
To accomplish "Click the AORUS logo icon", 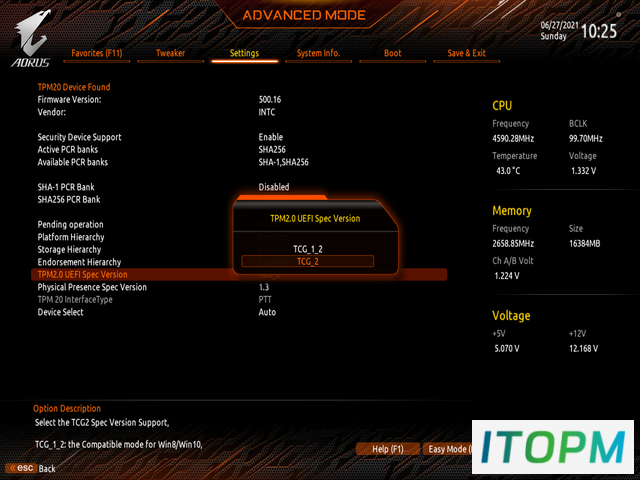I will (x=31, y=40).
